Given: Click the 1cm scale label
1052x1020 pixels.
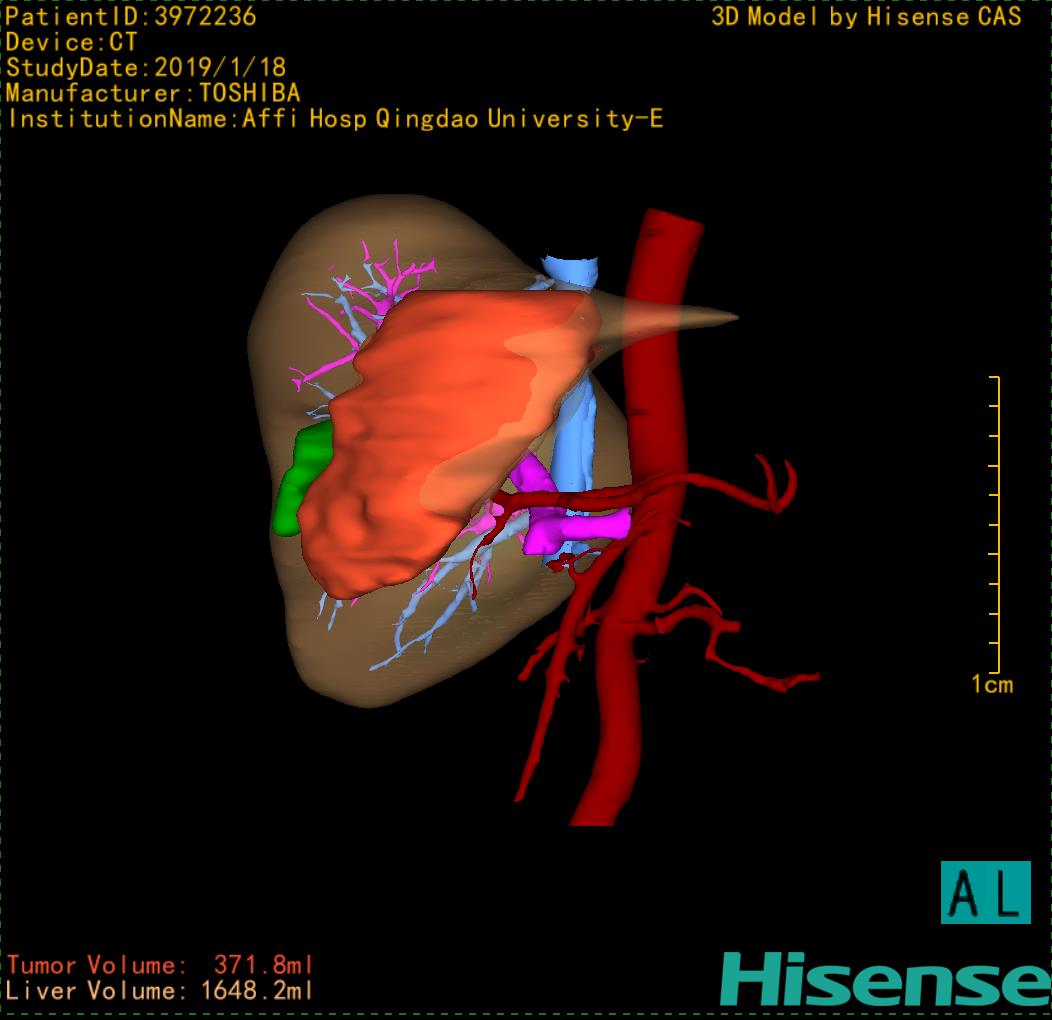Looking at the screenshot, I should [x=992, y=684].
